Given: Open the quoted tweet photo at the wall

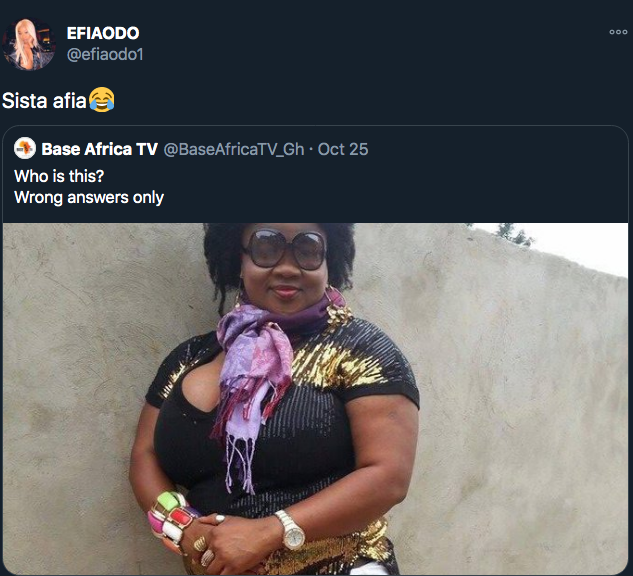Looking at the screenshot, I should pyautogui.click(x=315, y=399).
